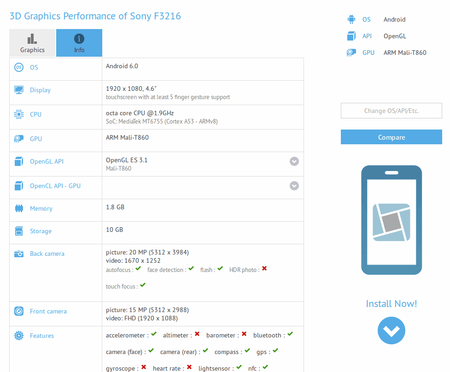
Task: Click the OS row icon in info table
Action: (x=19, y=67)
